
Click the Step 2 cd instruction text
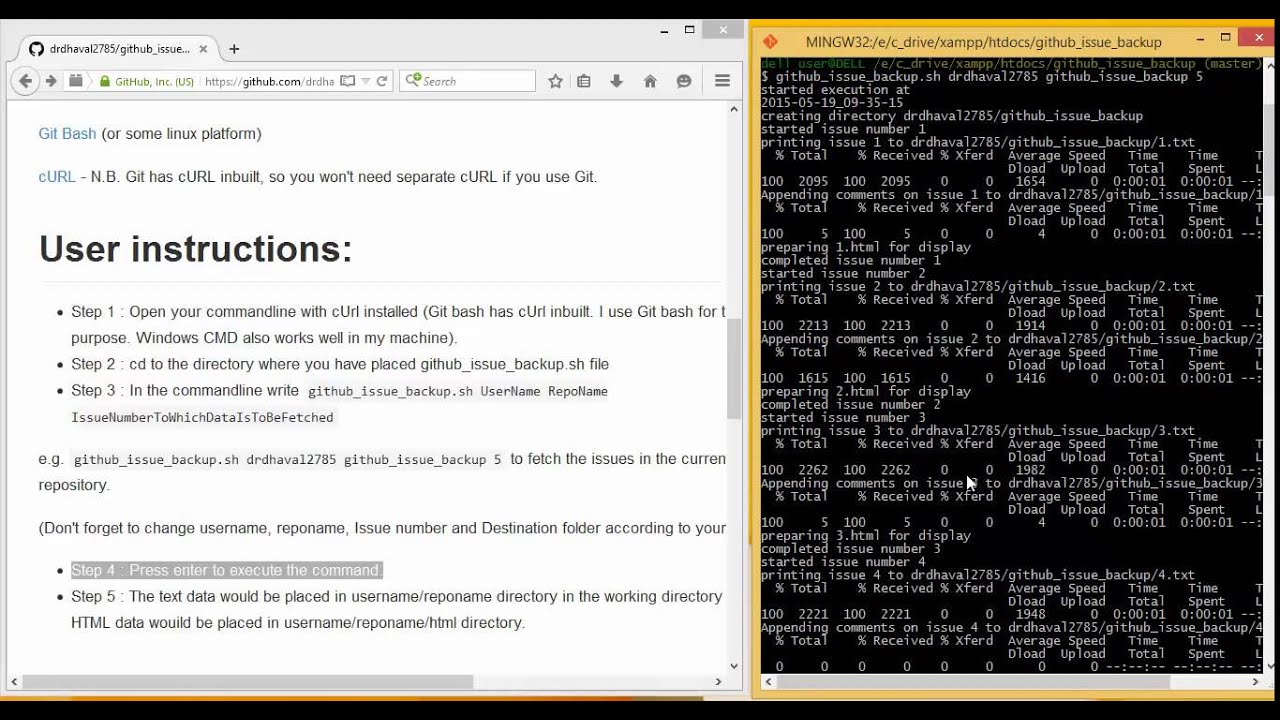pyautogui.click(x=340, y=364)
